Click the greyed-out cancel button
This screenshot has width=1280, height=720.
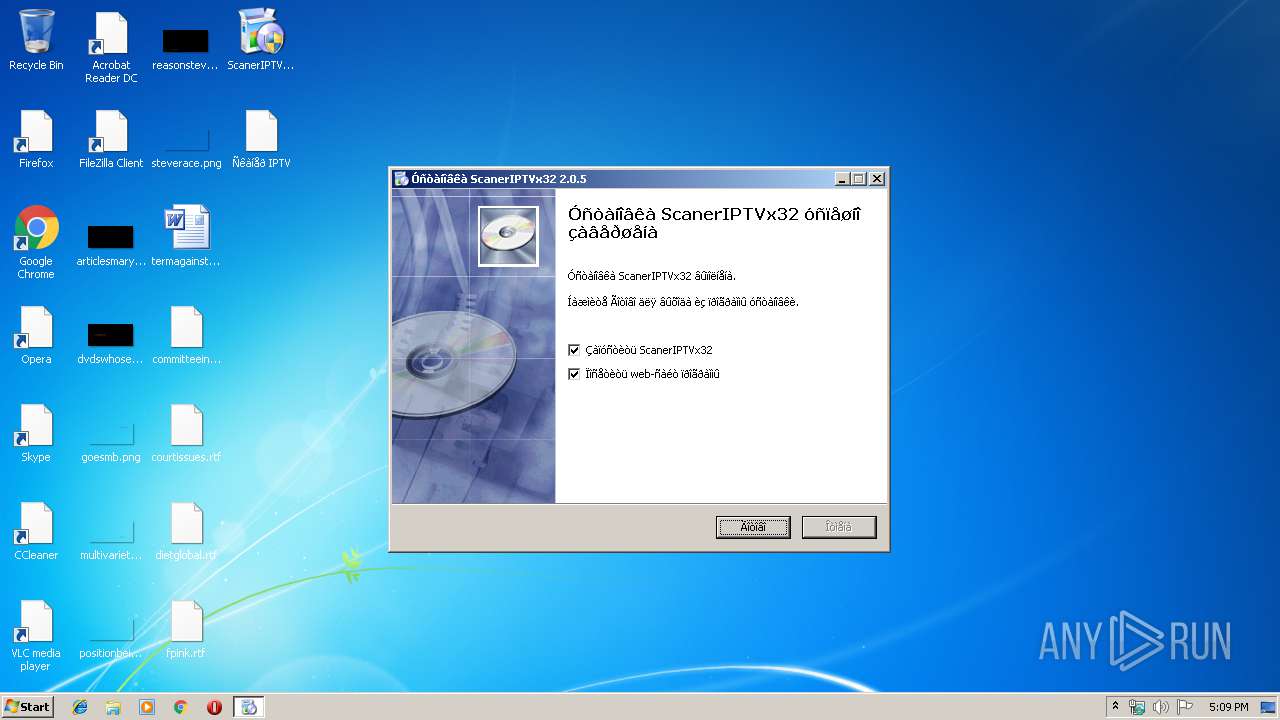(839, 527)
